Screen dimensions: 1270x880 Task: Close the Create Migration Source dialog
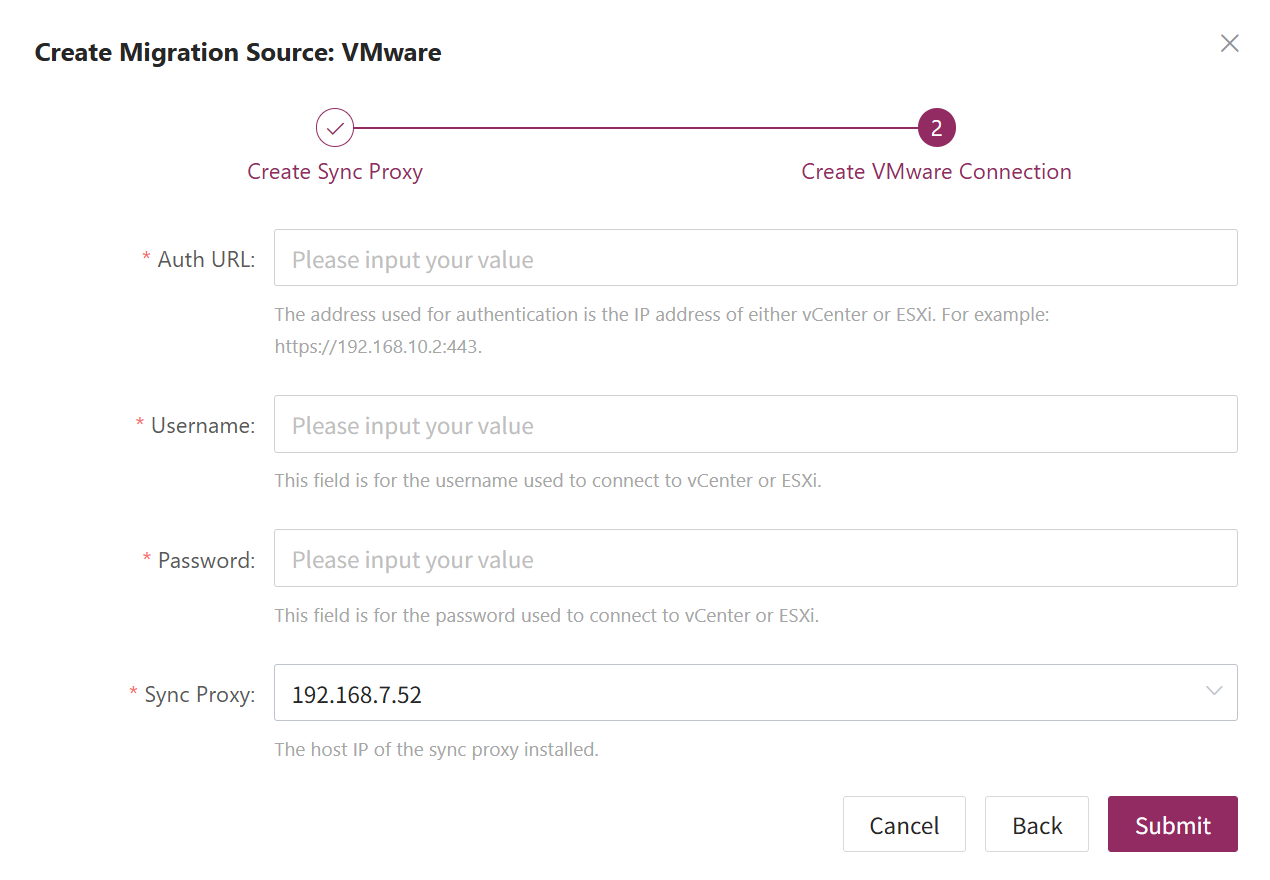coord(1230,43)
